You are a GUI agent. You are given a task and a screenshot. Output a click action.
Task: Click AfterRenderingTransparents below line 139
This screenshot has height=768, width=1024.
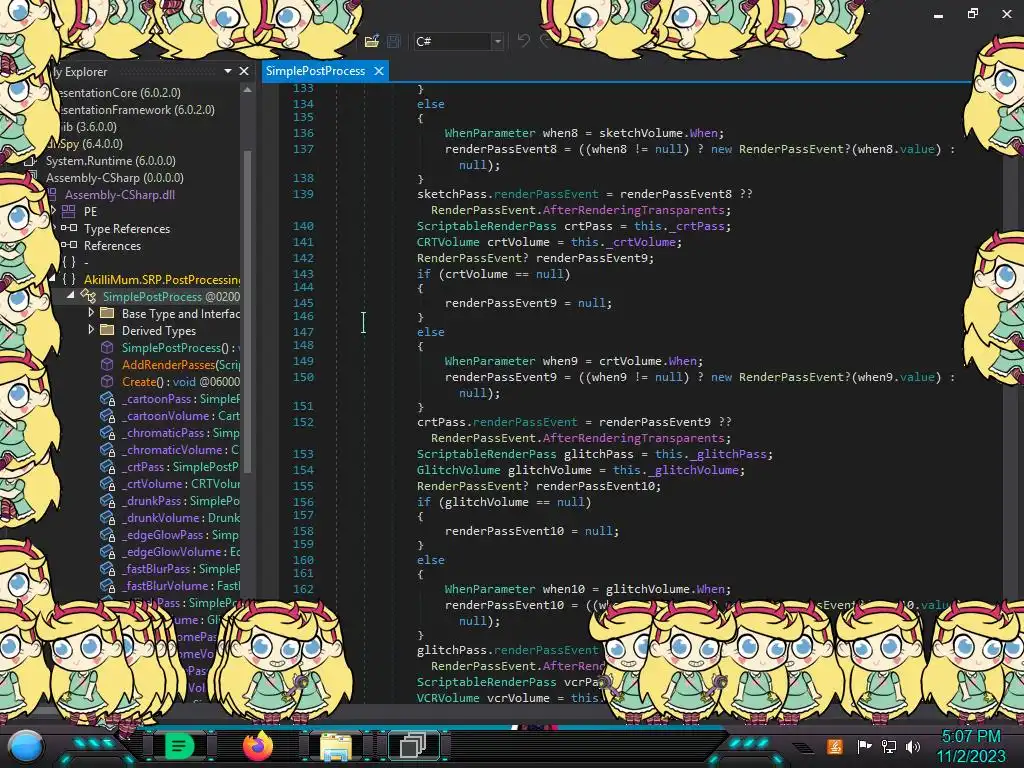pyautogui.click(x=633, y=210)
